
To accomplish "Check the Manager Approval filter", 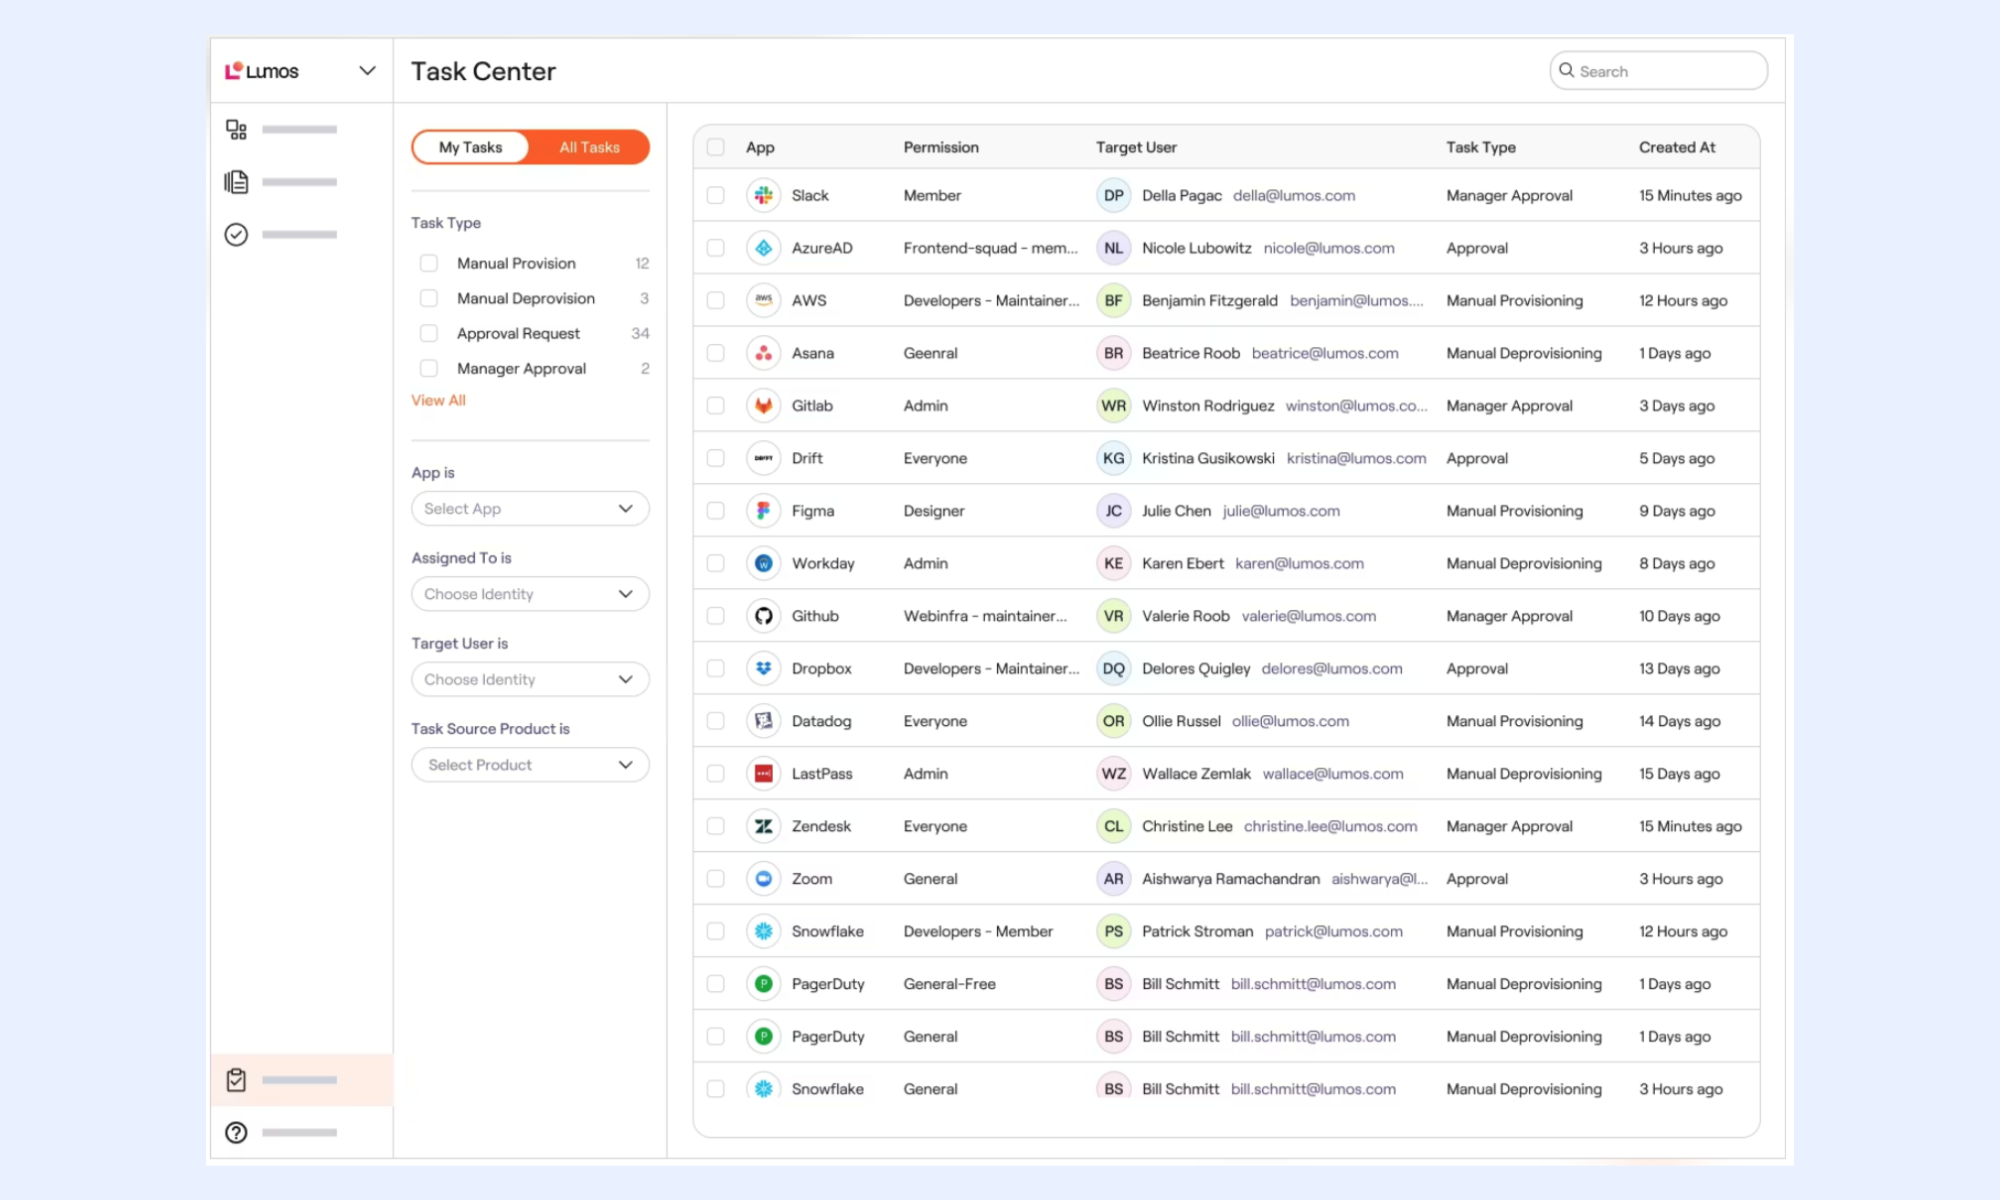I will click(x=429, y=368).
